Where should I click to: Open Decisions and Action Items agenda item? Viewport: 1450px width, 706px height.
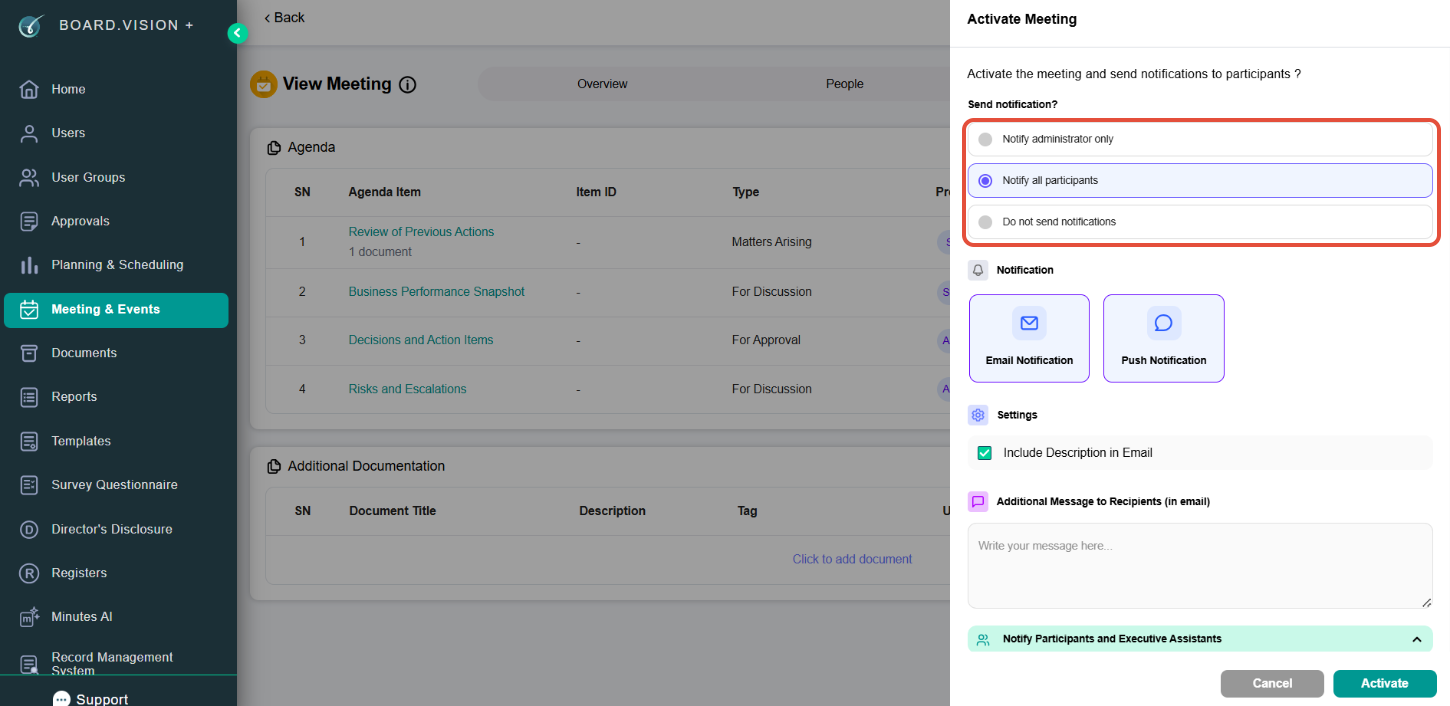[x=421, y=340]
